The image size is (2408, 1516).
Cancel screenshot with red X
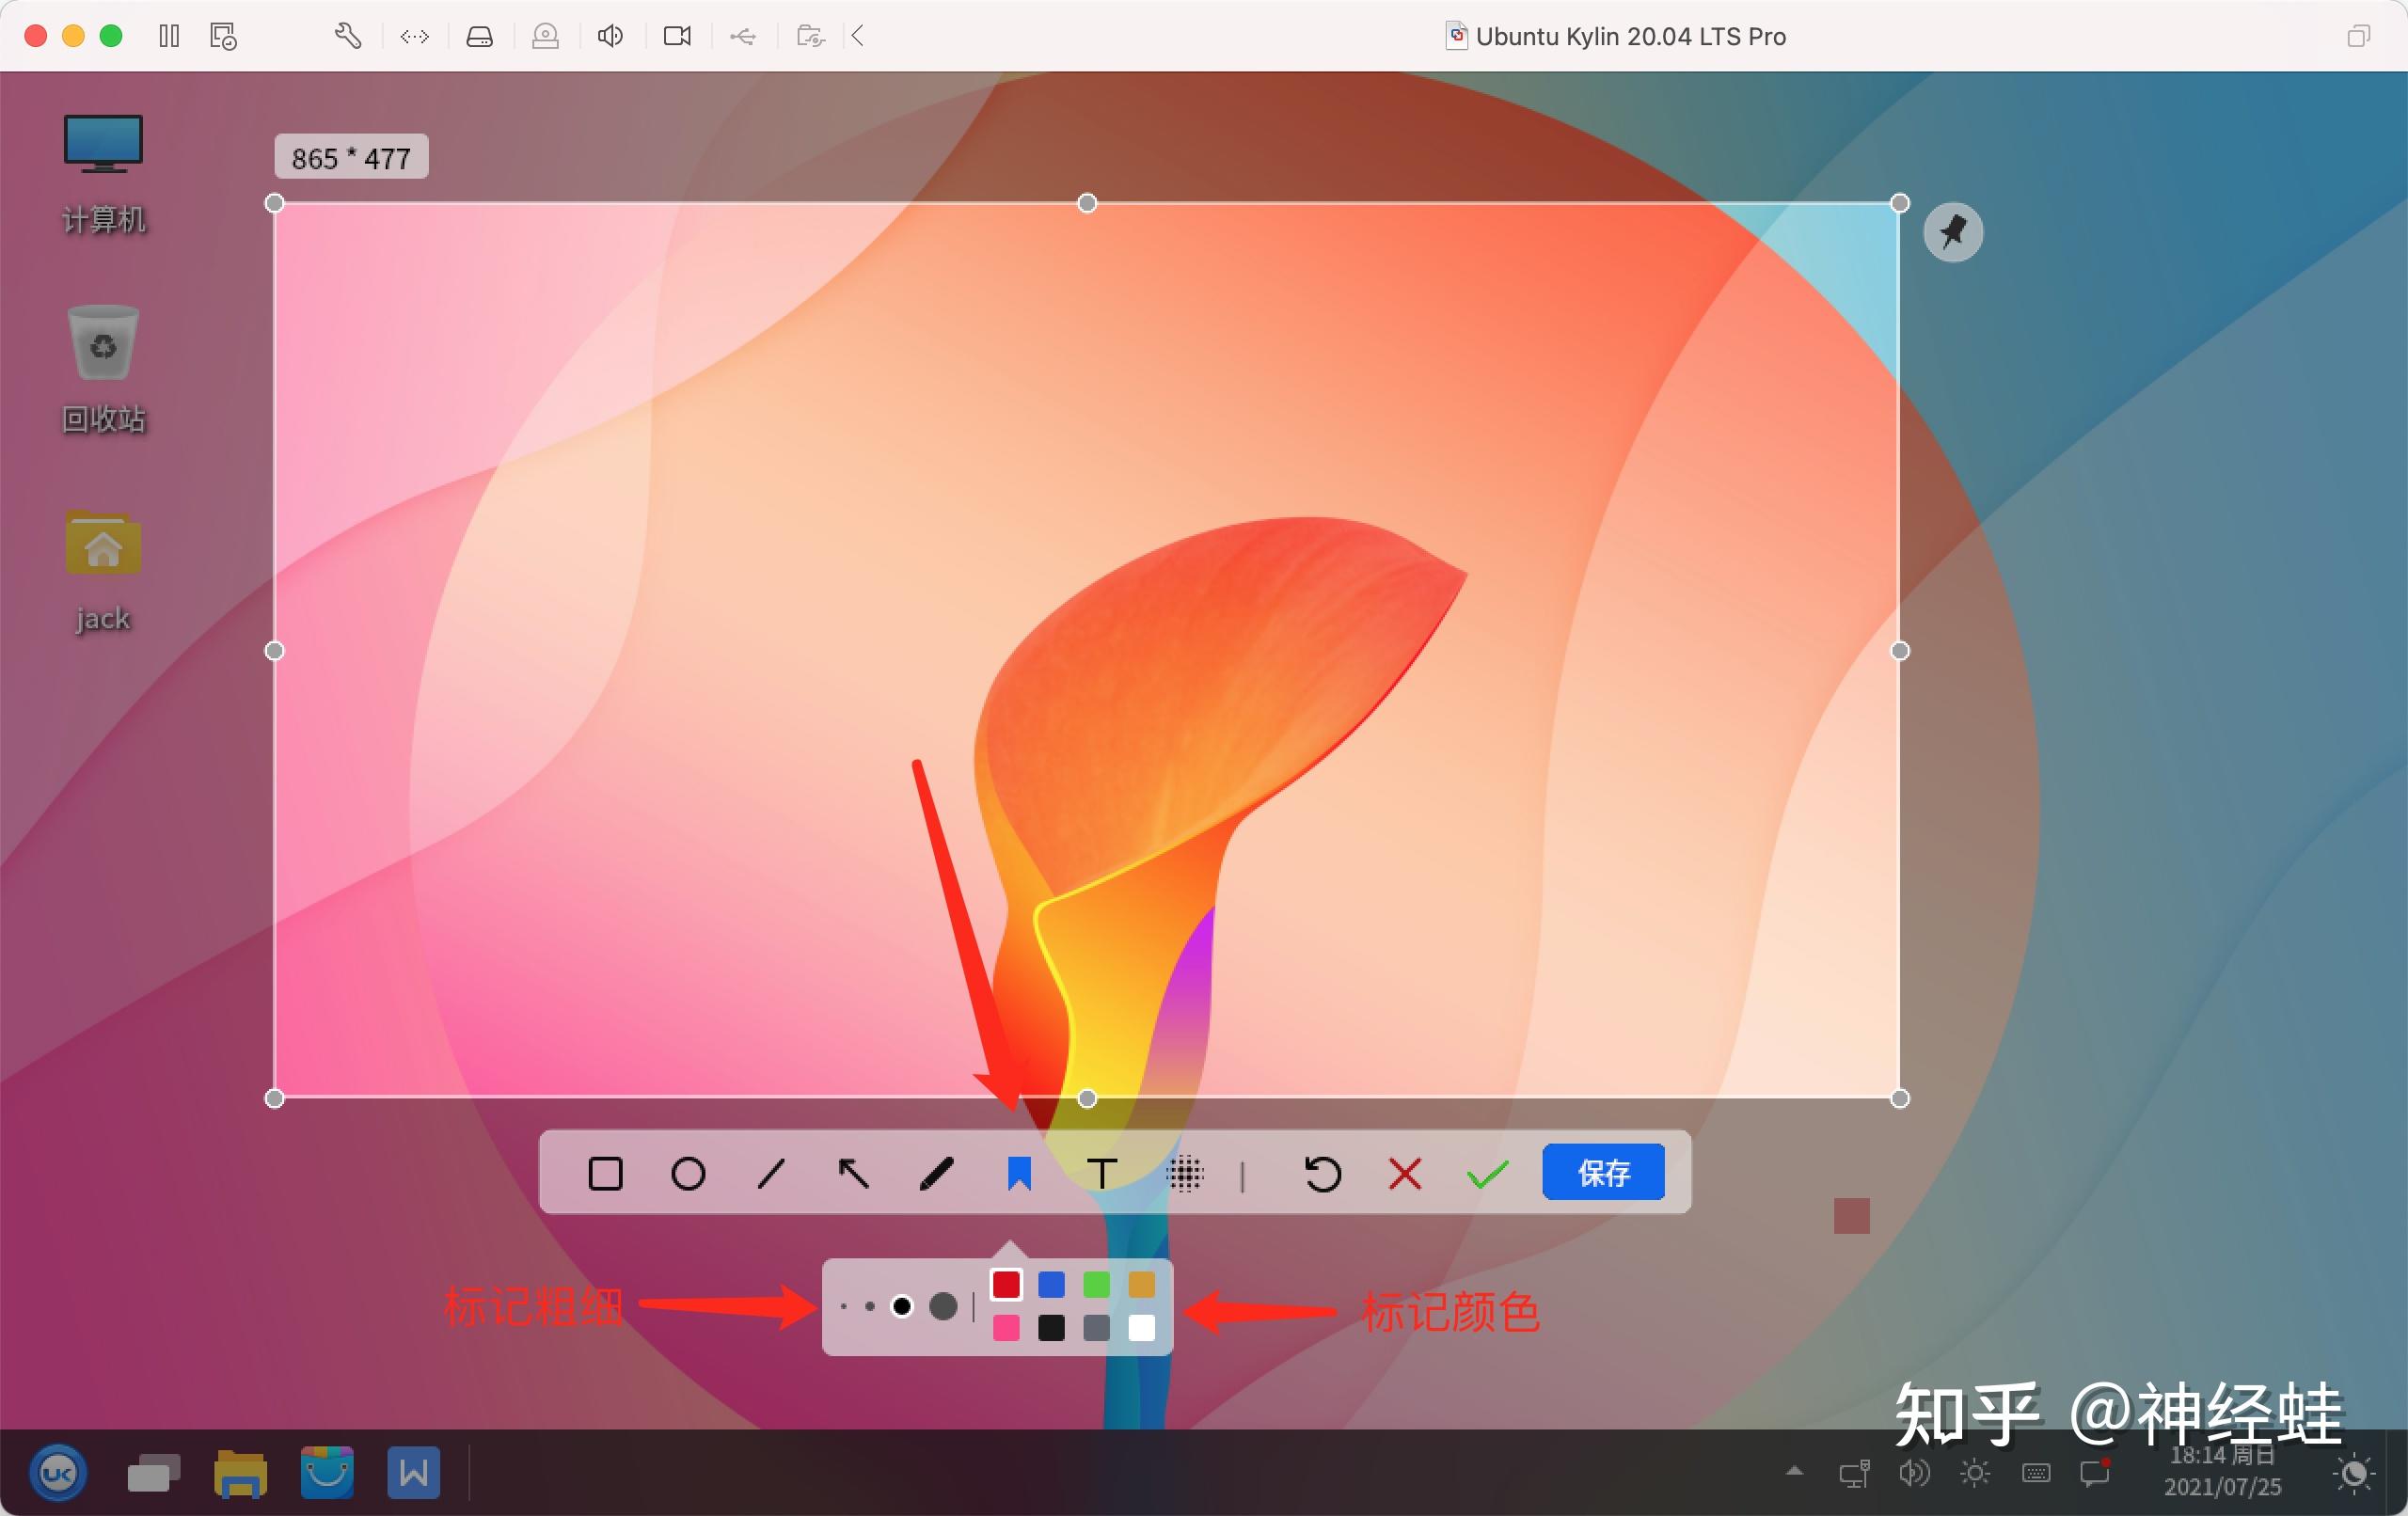click(x=1405, y=1173)
